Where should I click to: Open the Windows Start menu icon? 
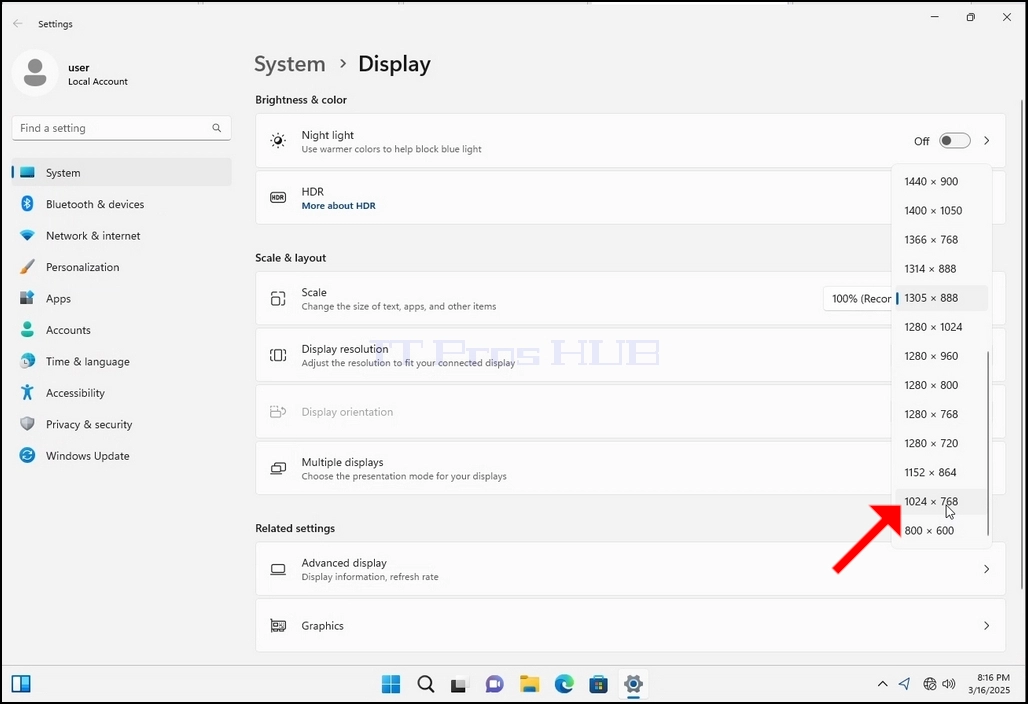[391, 684]
